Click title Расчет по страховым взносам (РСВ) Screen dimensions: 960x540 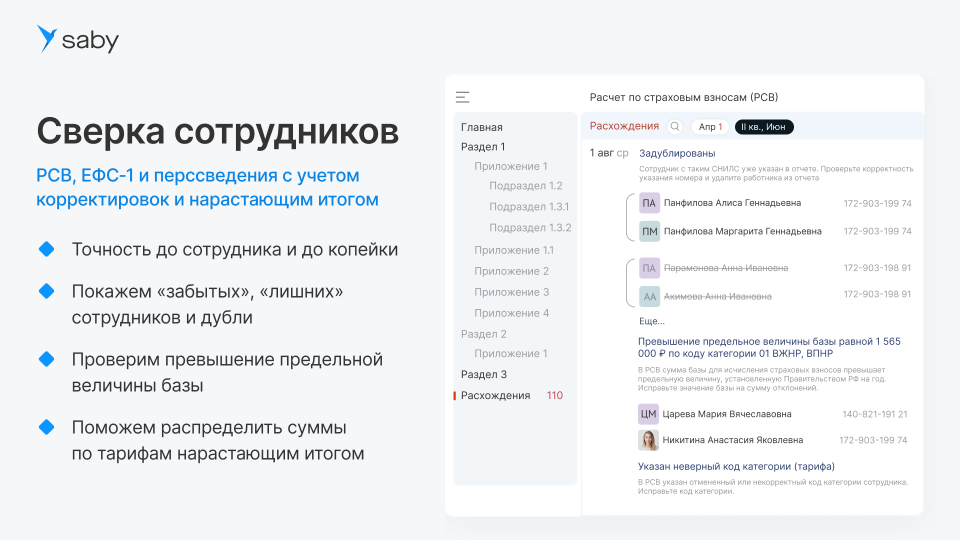coord(683,97)
